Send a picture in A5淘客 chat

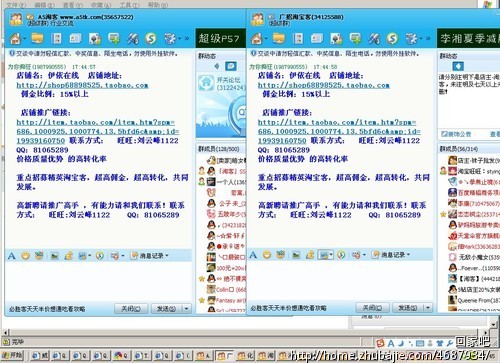55,256
